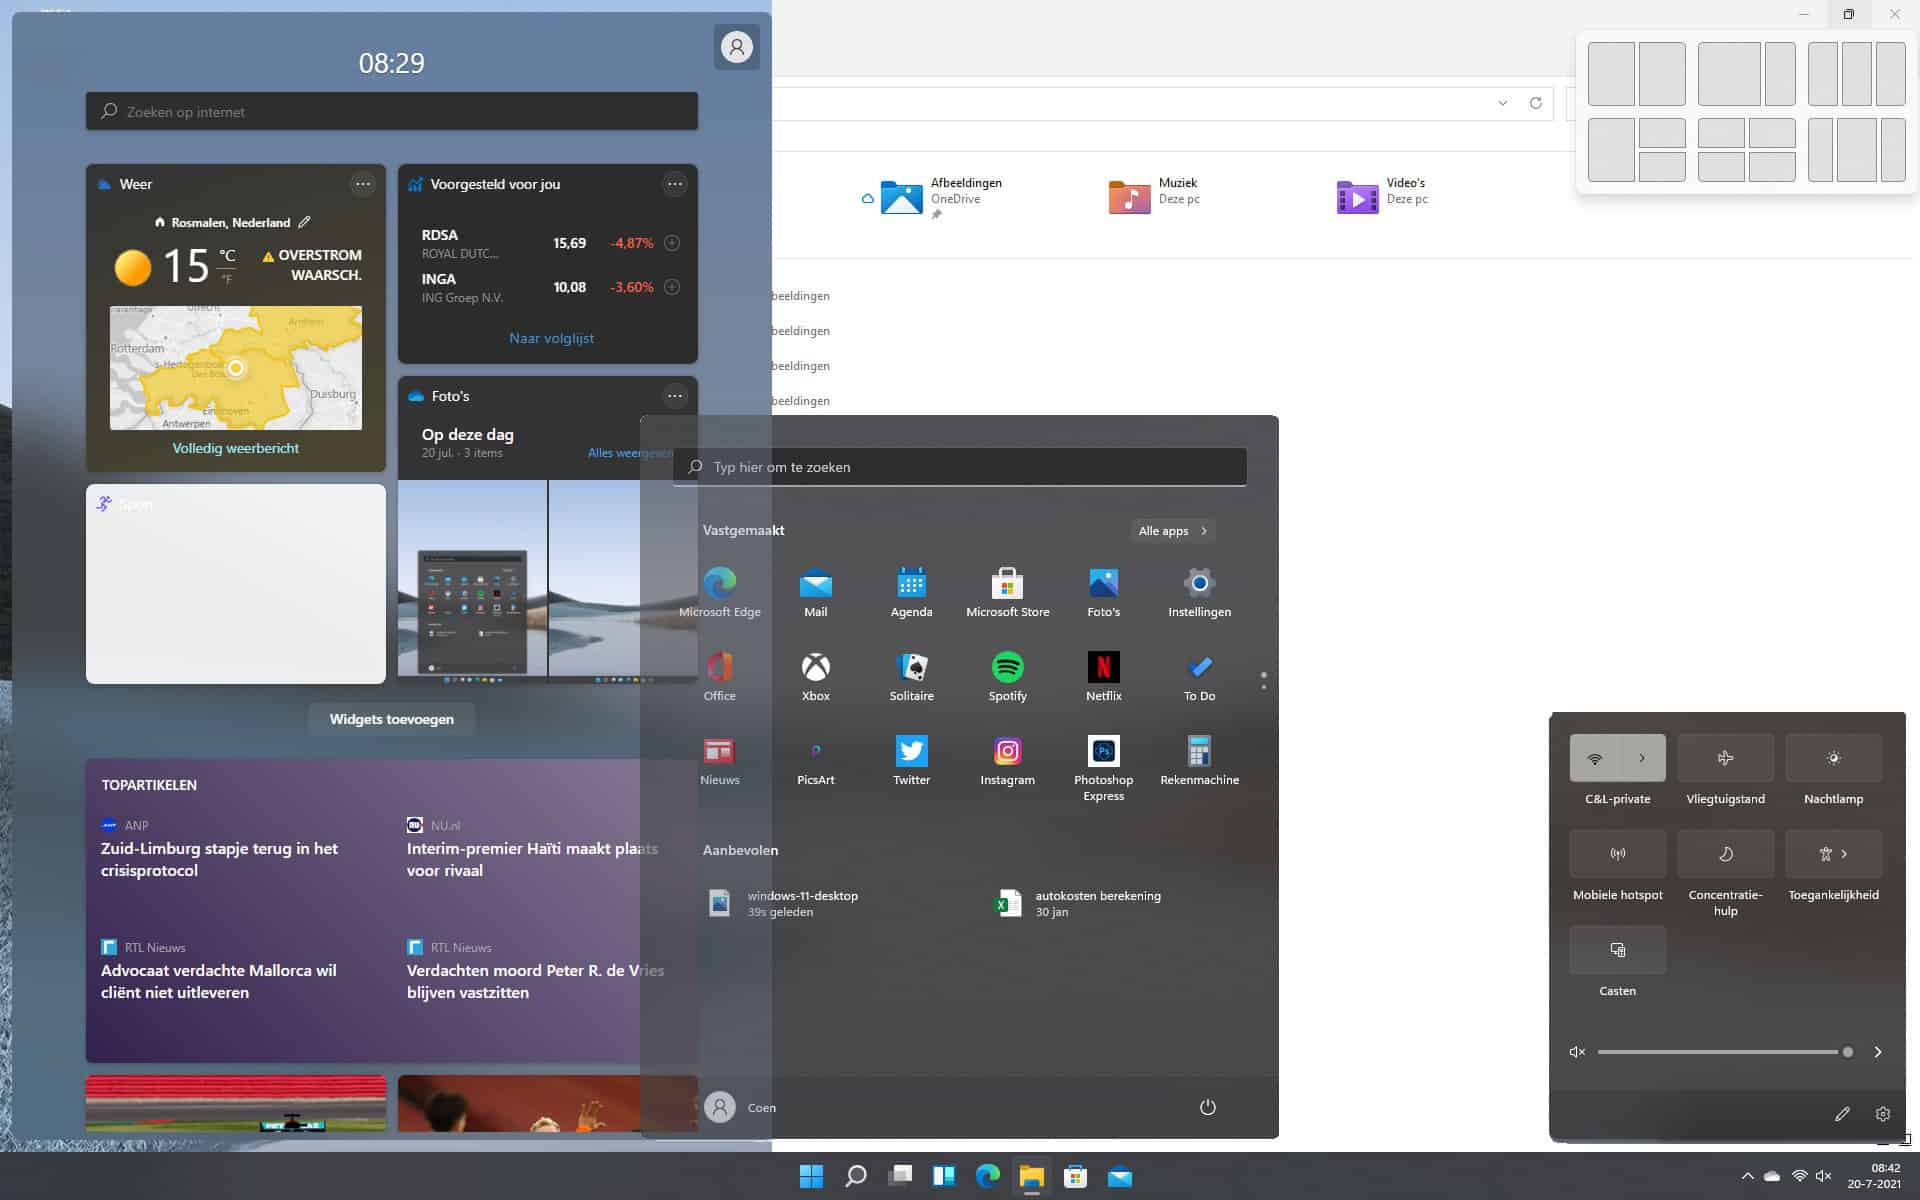Open Rekenmachine calculator app
Image resolution: width=1920 pixels, height=1200 pixels.
[x=1200, y=760]
